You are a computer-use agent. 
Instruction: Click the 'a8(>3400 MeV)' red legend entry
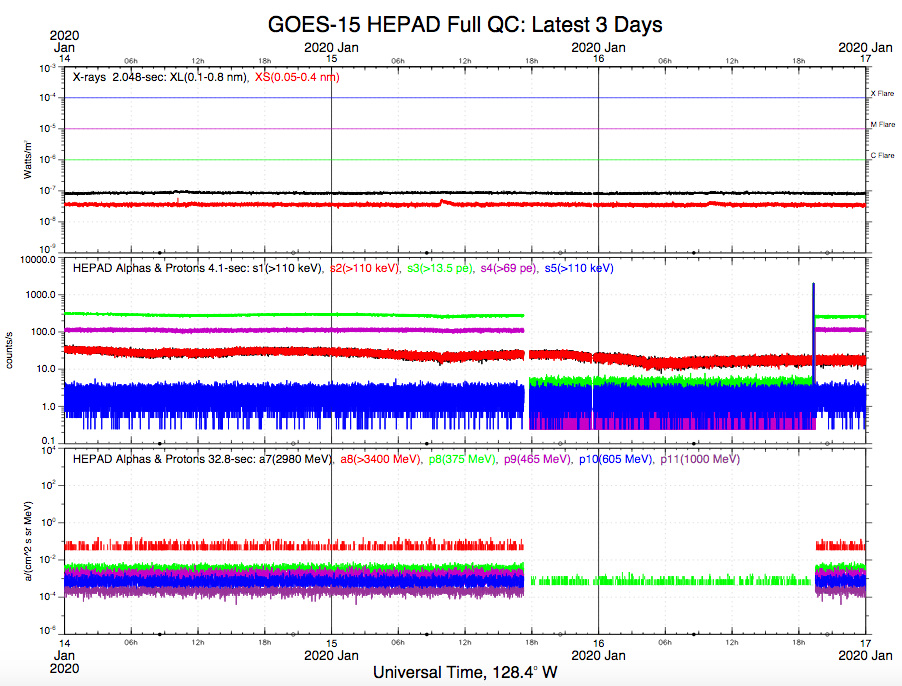(380, 459)
